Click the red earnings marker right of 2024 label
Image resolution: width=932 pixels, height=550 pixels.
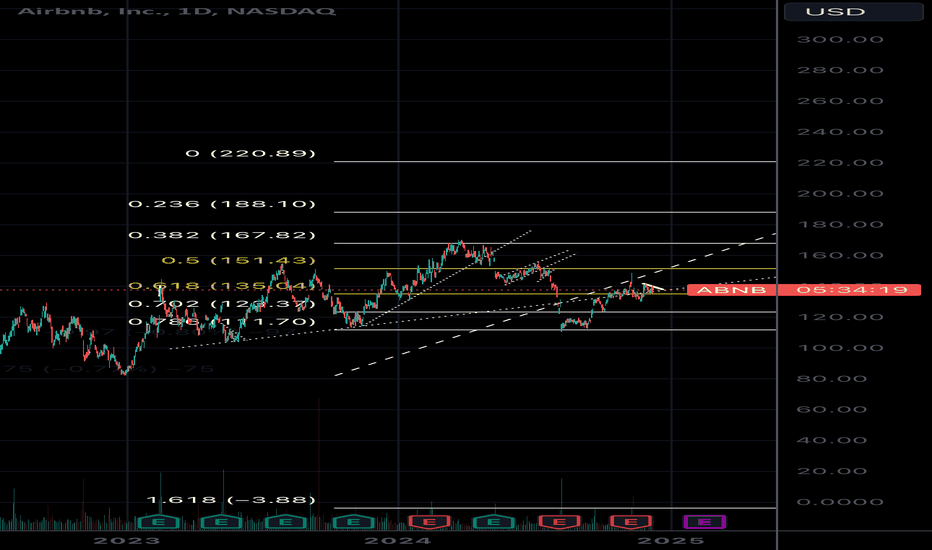click(x=429, y=522)
